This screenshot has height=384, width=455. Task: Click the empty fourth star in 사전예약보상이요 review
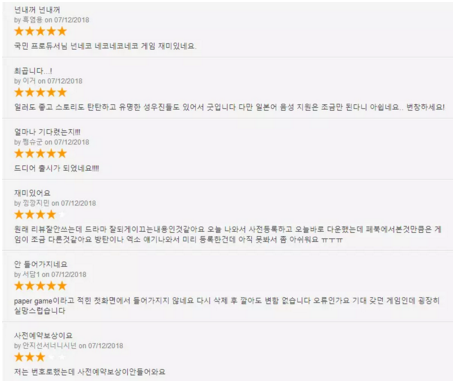point(51,357)
